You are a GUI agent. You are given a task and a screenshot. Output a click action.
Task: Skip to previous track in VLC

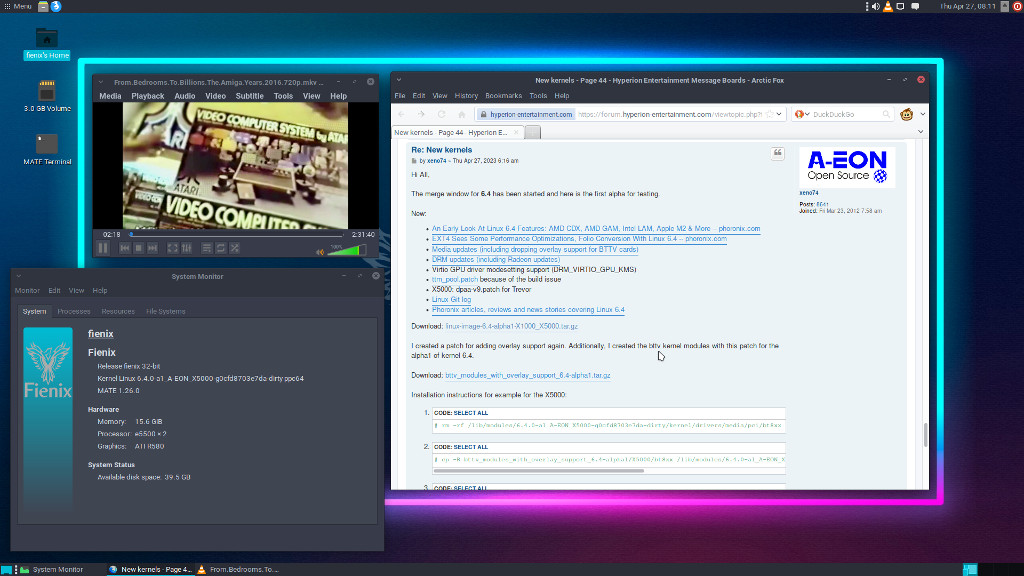coord(125,248)
